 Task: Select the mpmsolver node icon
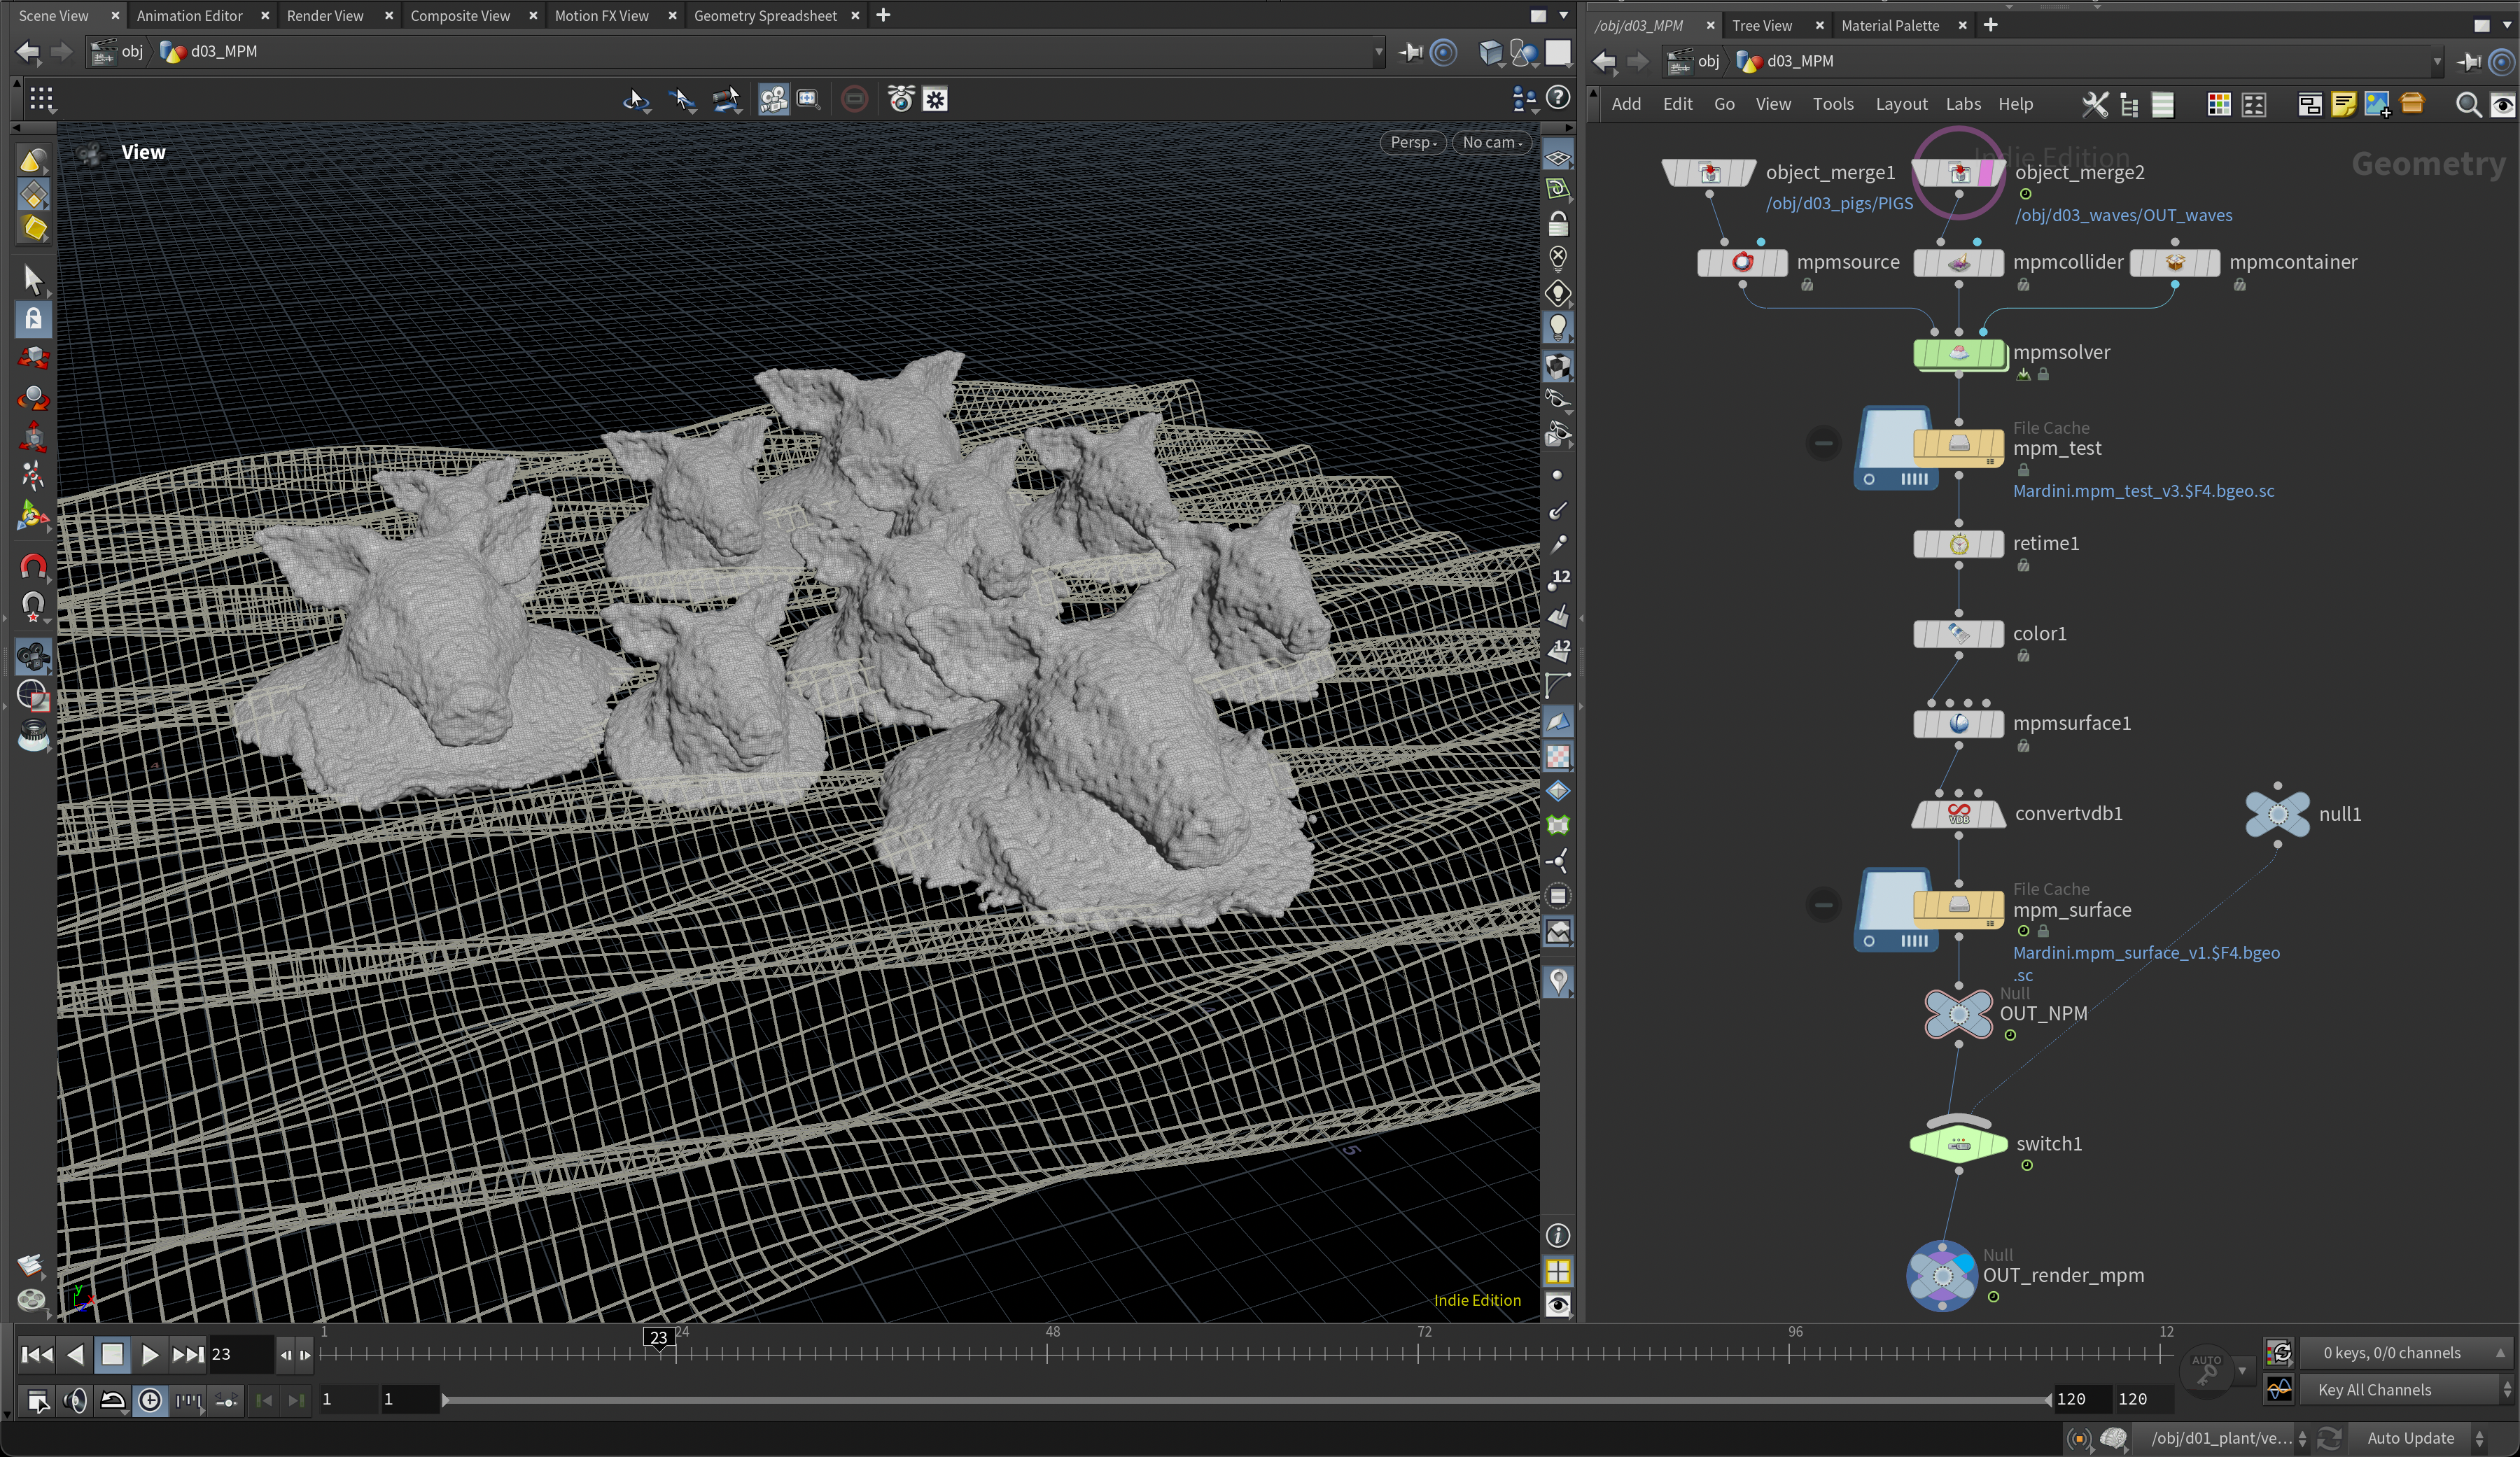point(1958,354)
